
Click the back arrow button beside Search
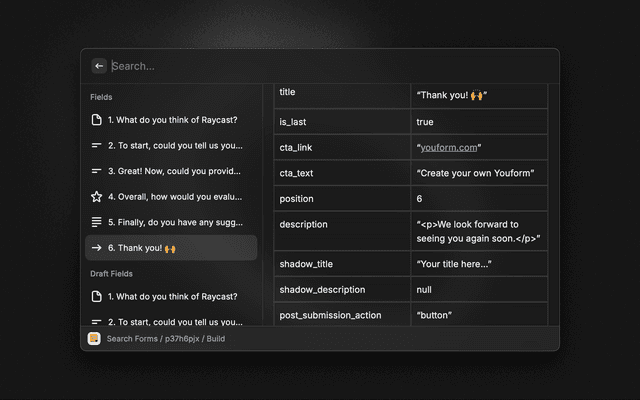click(x=99, y=66)
